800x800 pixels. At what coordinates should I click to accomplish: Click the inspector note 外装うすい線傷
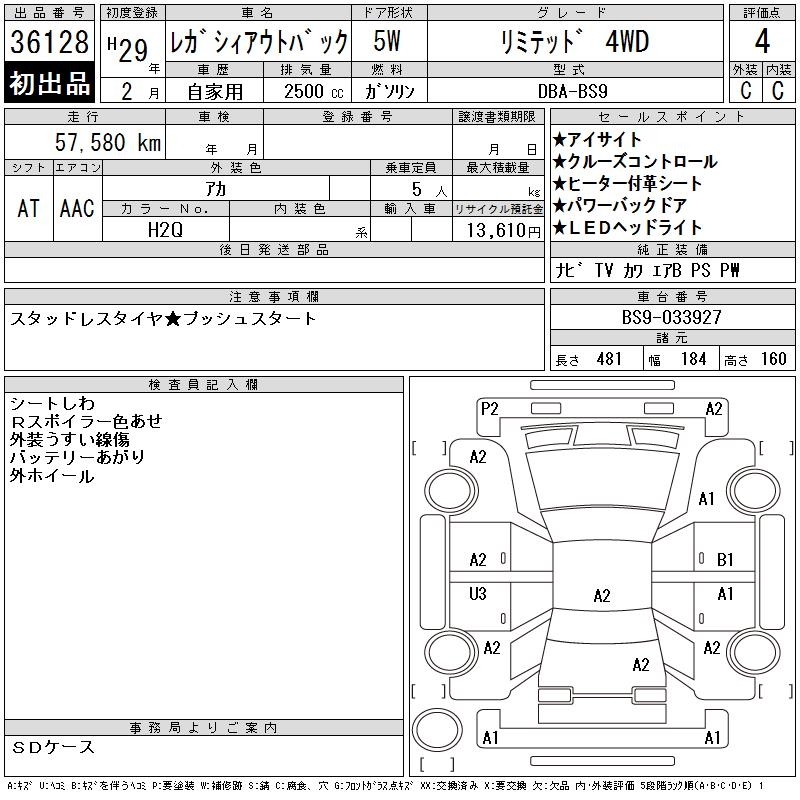70,440
